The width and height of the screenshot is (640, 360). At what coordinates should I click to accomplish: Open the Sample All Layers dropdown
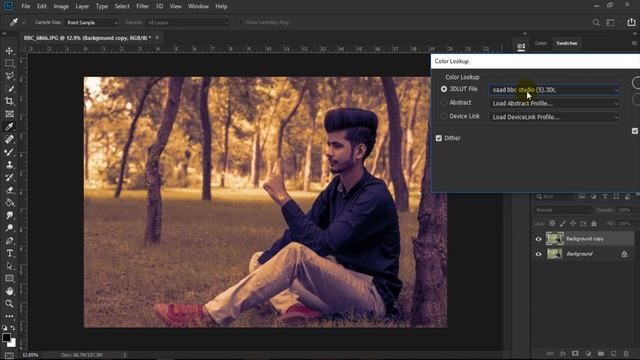(x=187, y=22)
